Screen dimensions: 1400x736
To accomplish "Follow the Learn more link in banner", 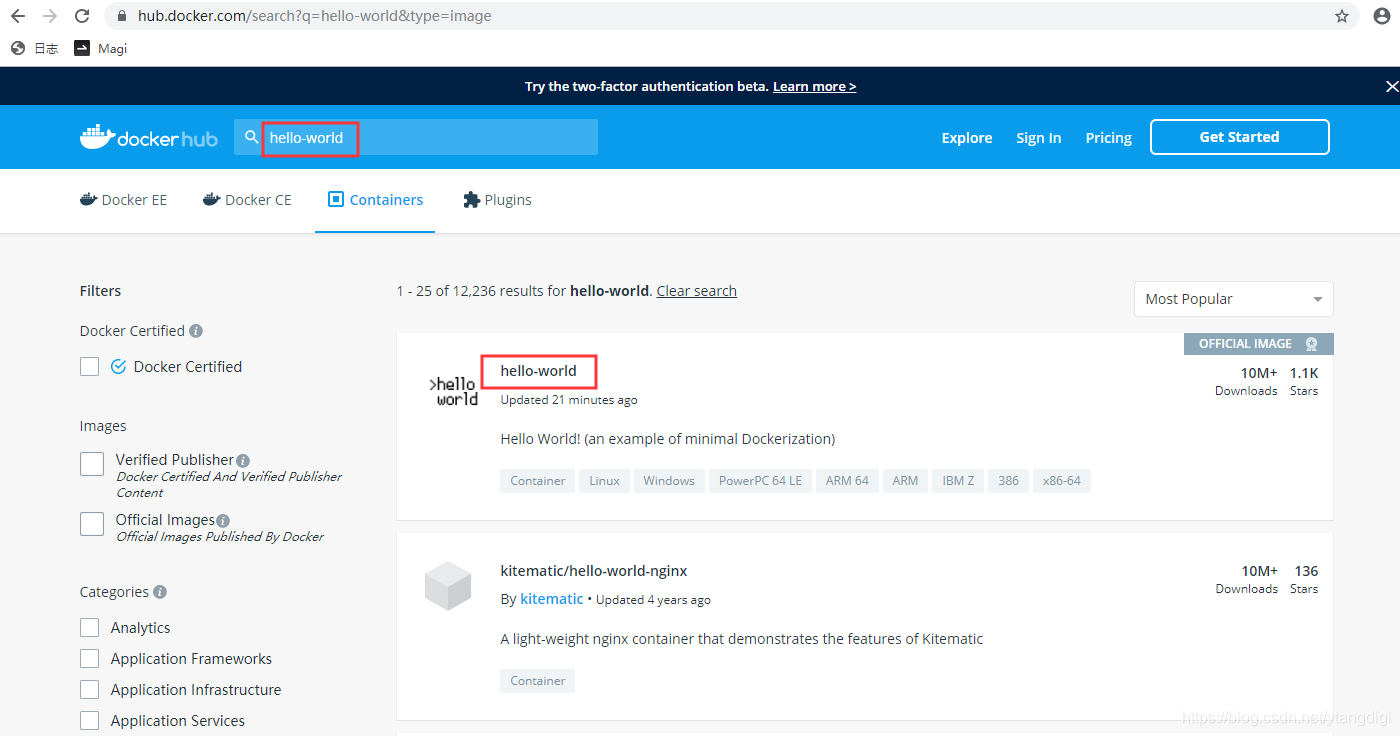I will (x=814, y=86).
